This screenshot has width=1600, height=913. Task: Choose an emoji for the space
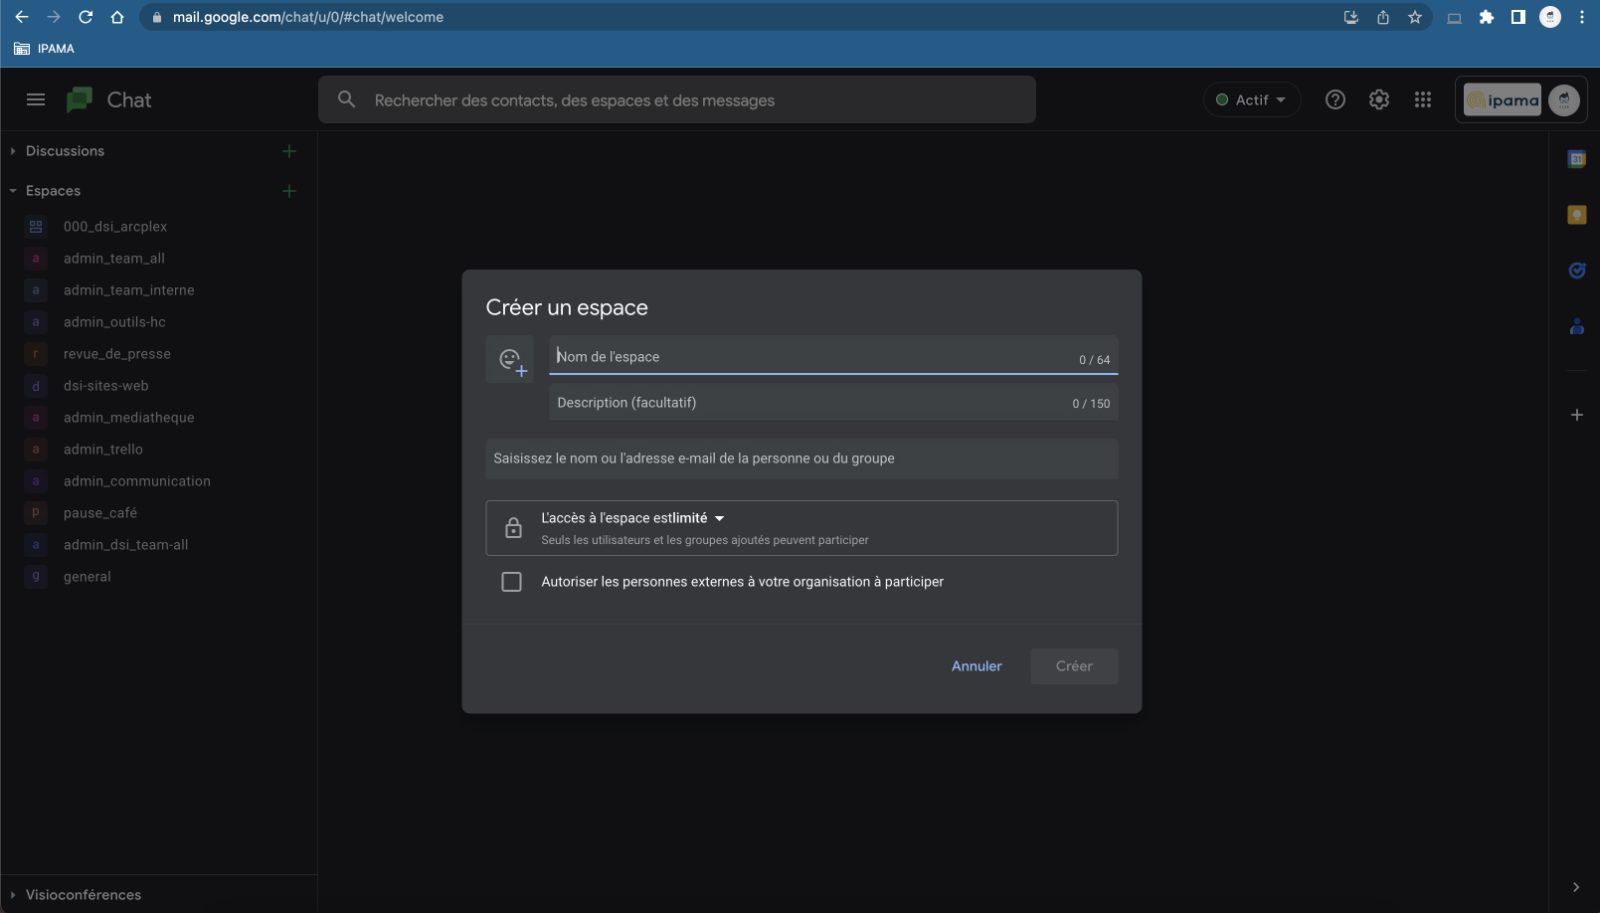[511, 360]
